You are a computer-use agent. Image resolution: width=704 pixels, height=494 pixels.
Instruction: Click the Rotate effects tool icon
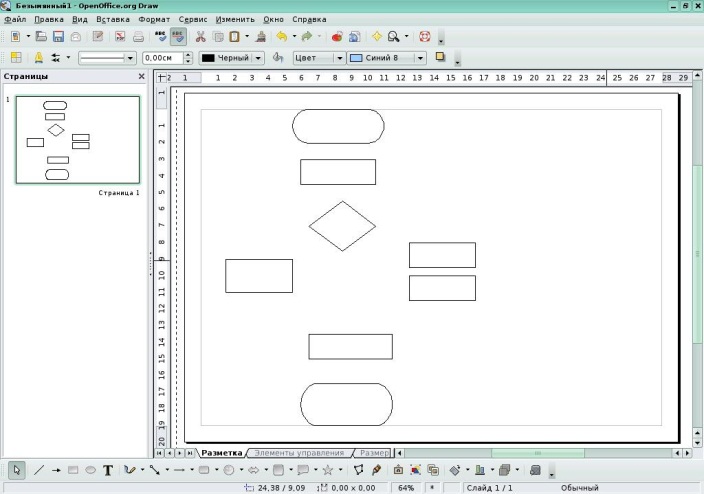click(x=455, y=470)
